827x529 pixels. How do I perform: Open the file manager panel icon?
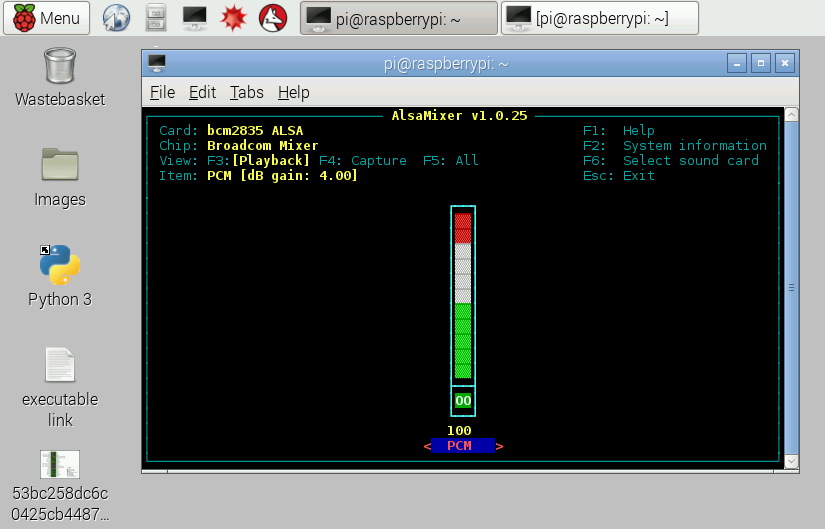point(156,17)
